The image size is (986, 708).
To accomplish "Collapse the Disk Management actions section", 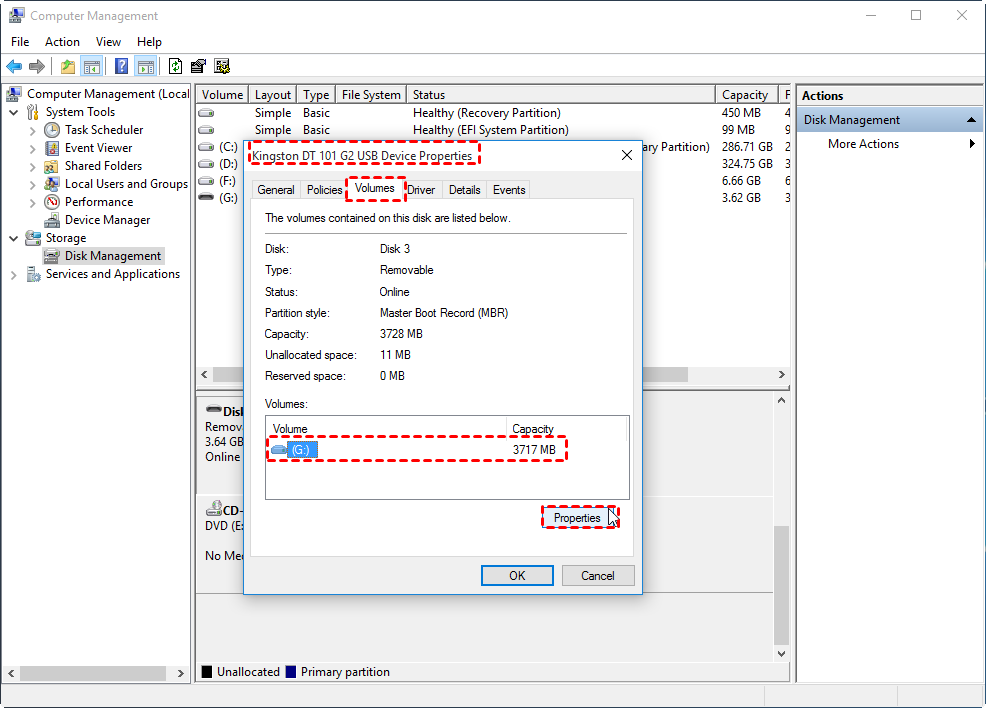I will click(x=971, y=119).
